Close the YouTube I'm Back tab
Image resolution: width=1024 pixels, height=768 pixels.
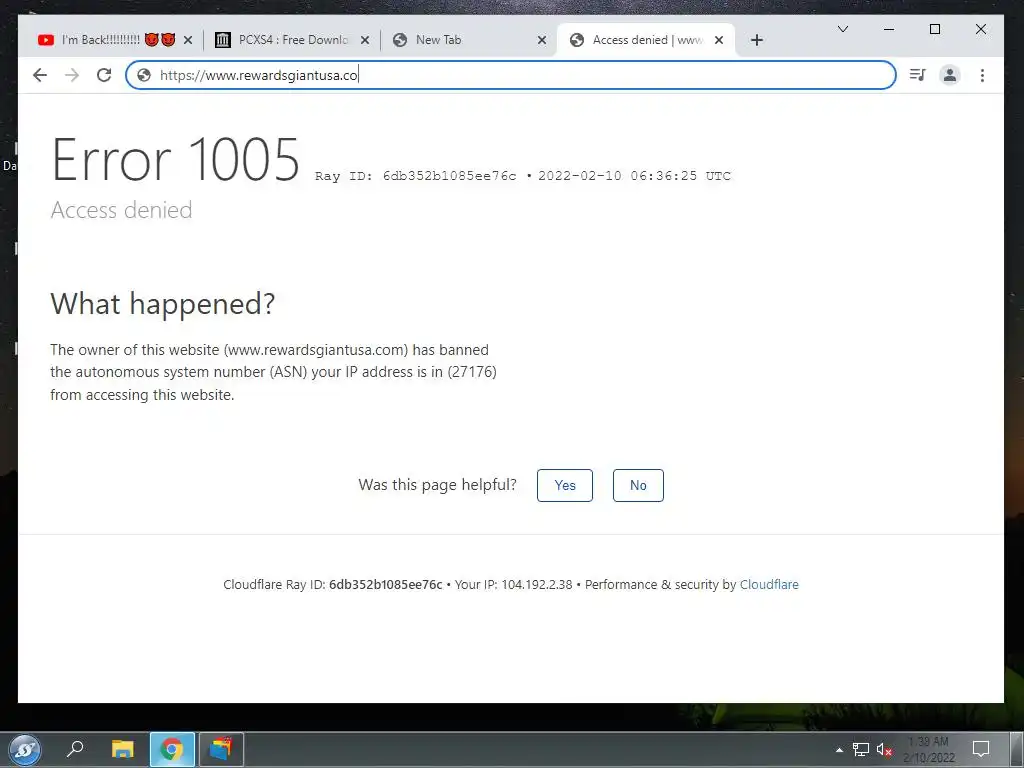click(188, 40)
